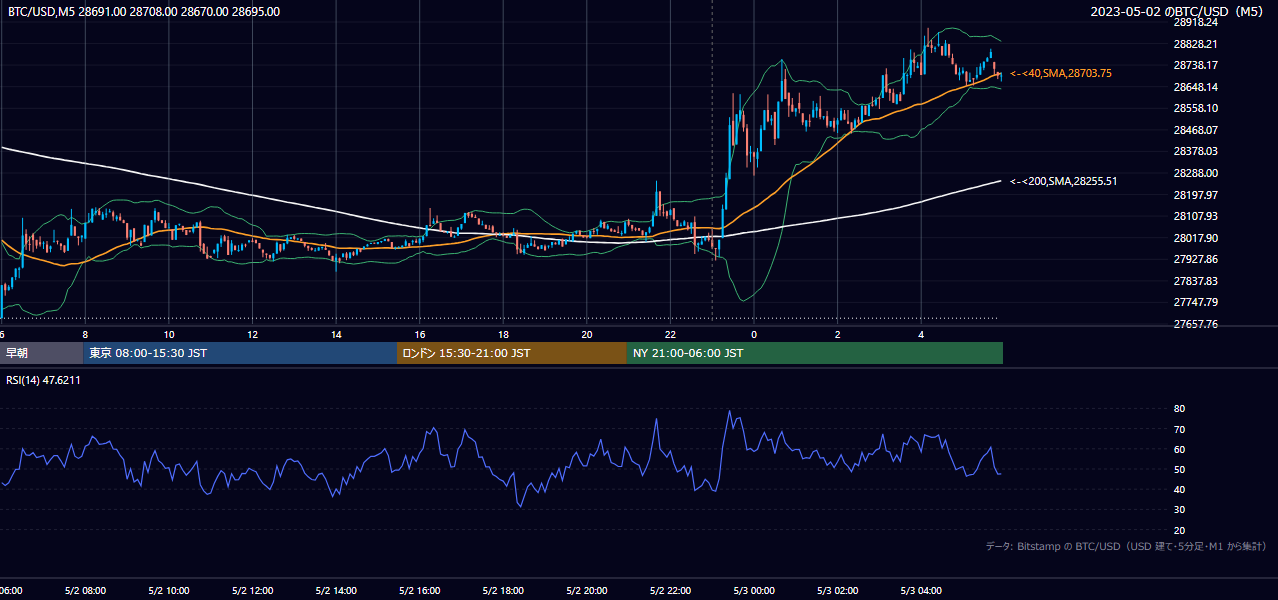
Task: Click the 5/2 10:00 date label
Action: click(x=169, y=591)
